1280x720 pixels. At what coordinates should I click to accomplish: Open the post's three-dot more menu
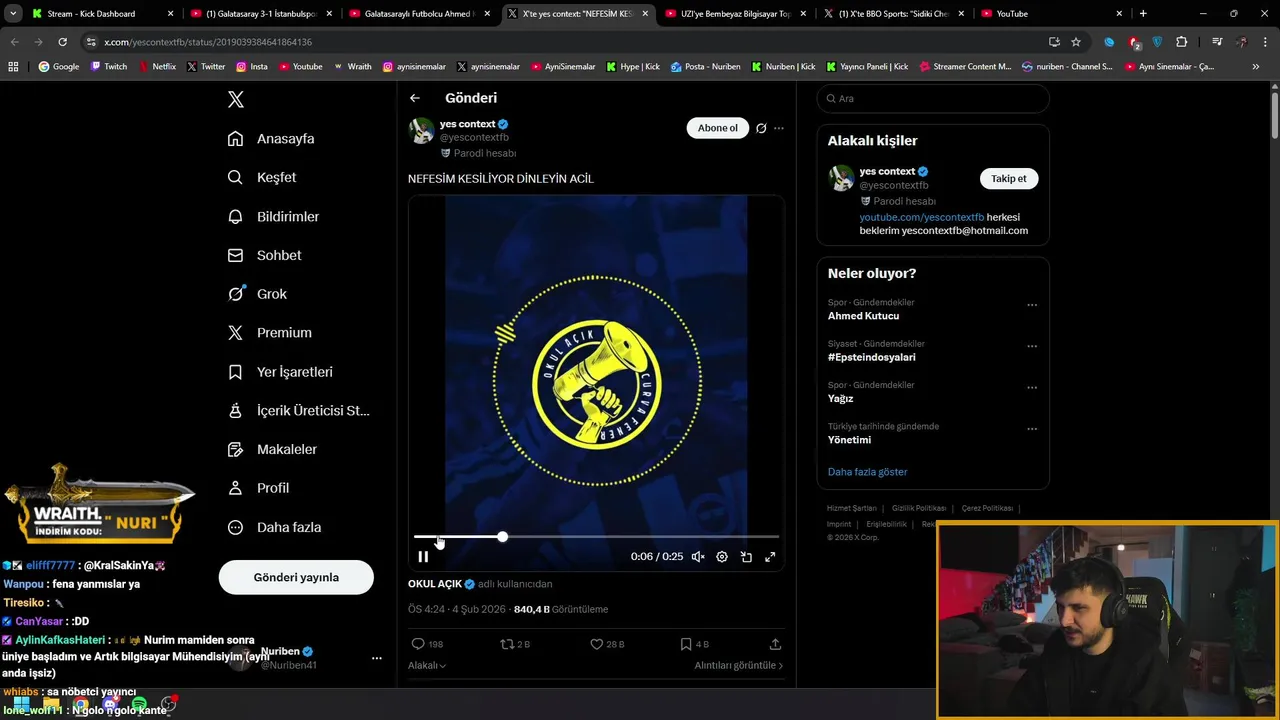point(779,128)
